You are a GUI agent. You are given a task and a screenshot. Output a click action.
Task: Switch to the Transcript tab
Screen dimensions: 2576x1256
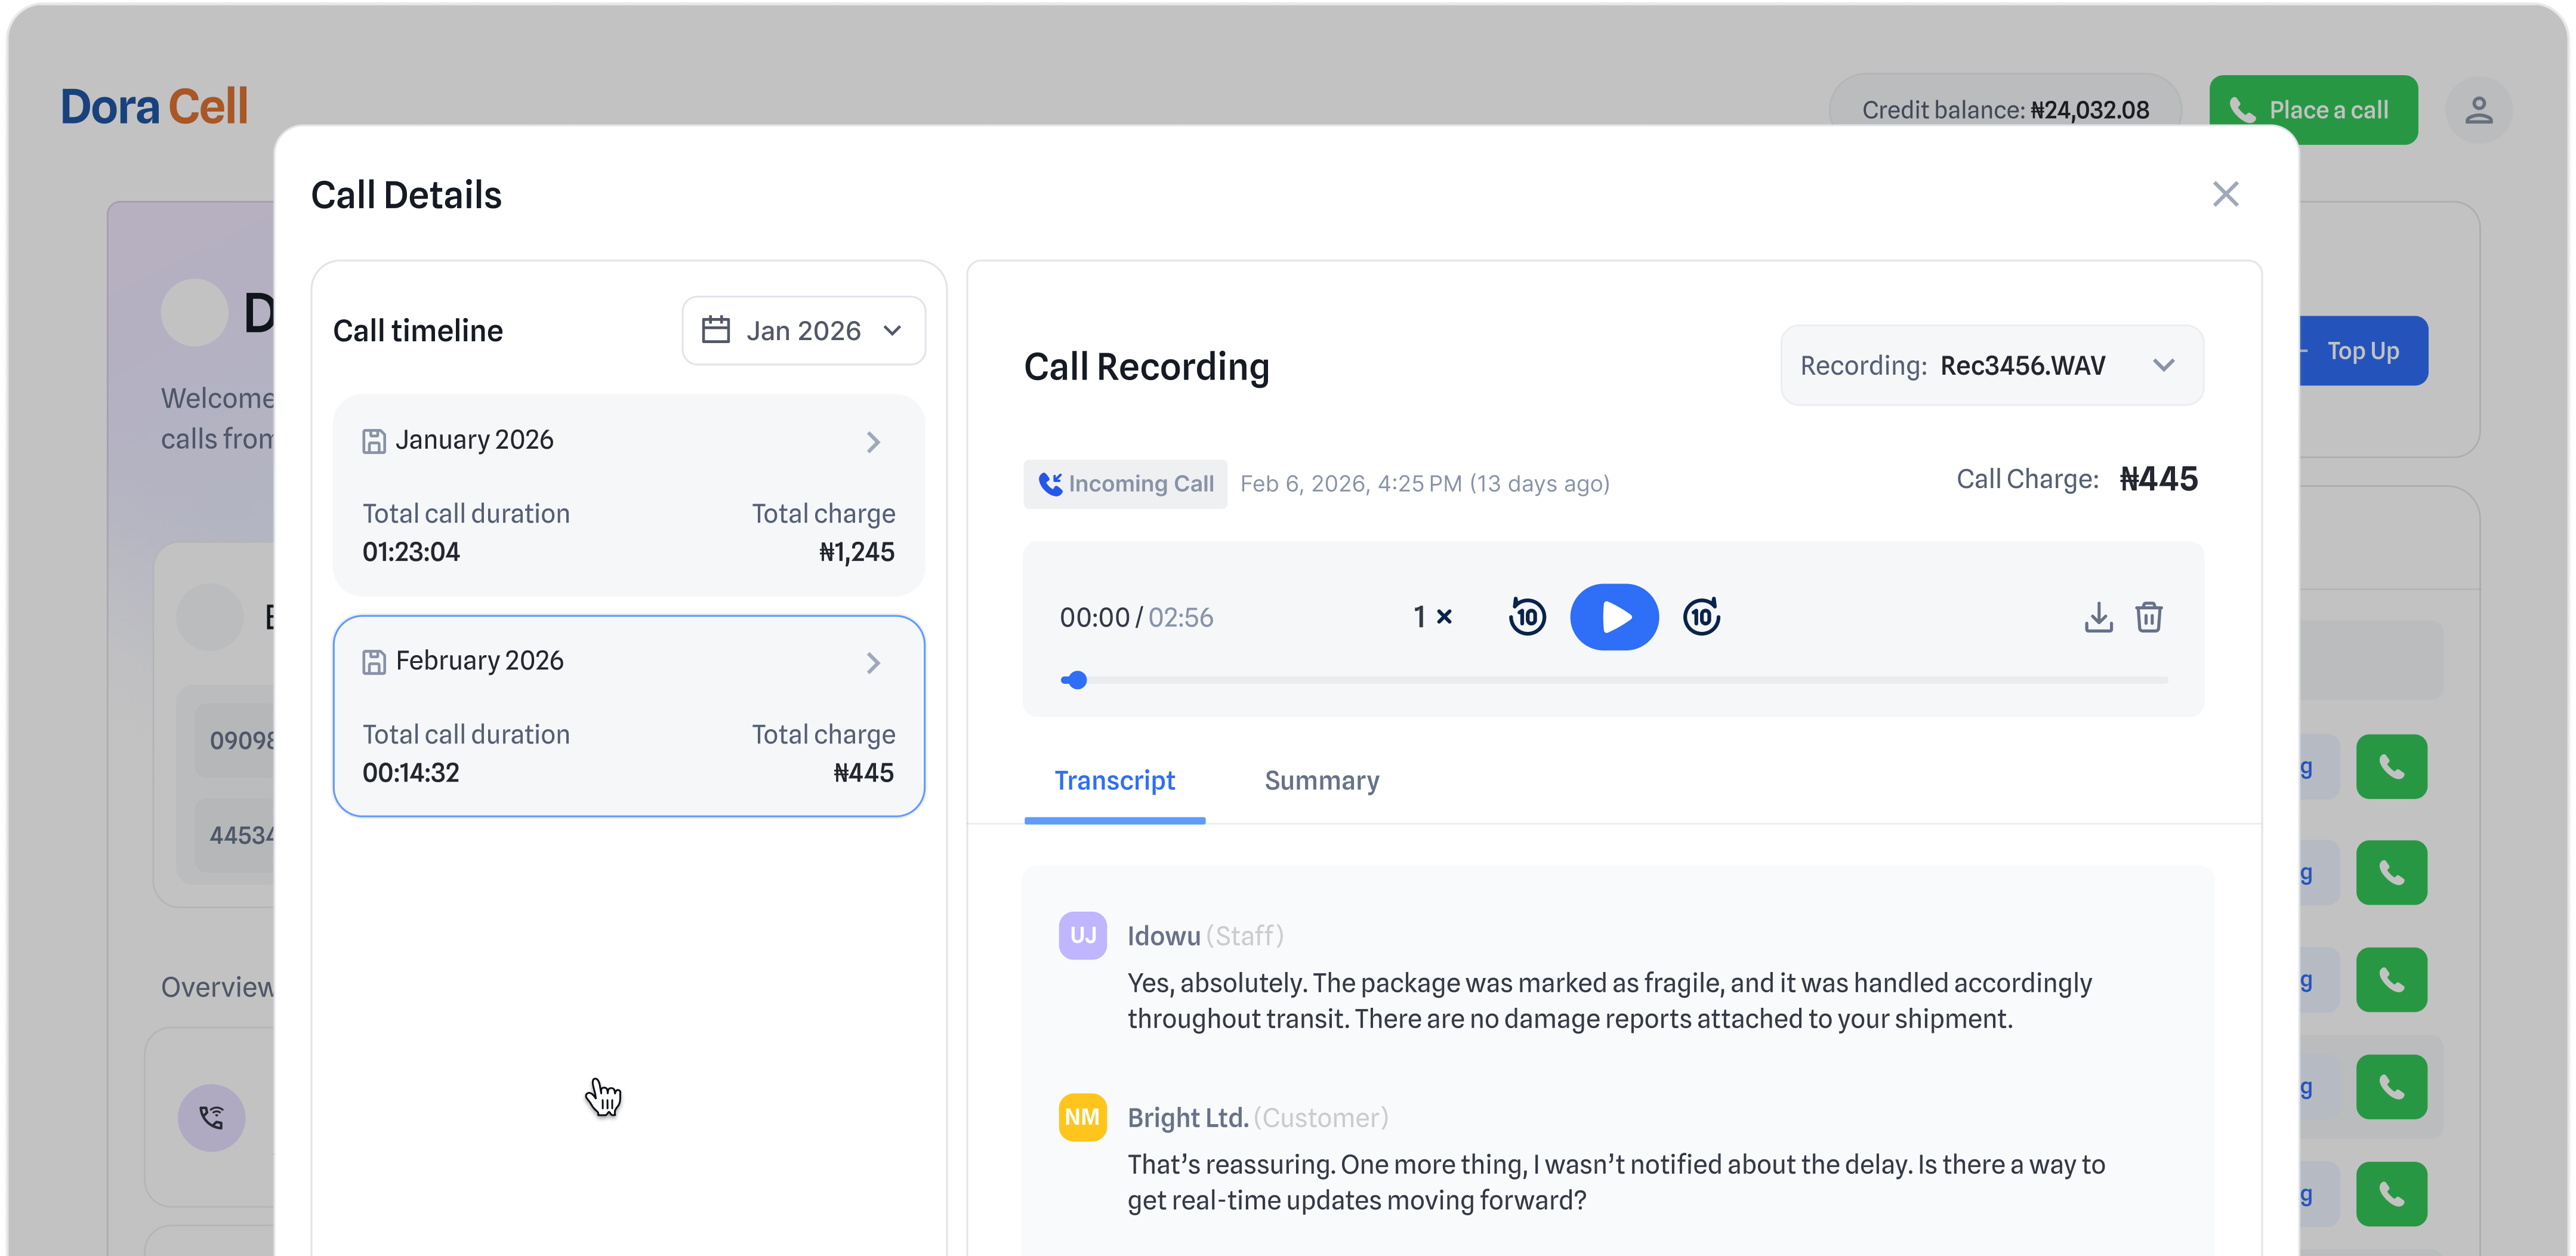1114,781
